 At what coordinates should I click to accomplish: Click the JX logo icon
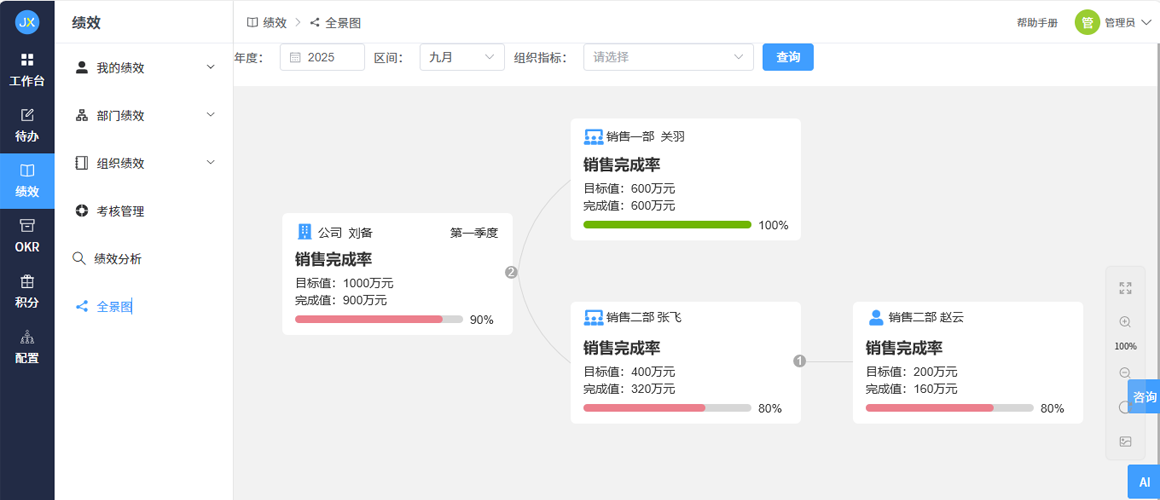(x=27, y=22)
